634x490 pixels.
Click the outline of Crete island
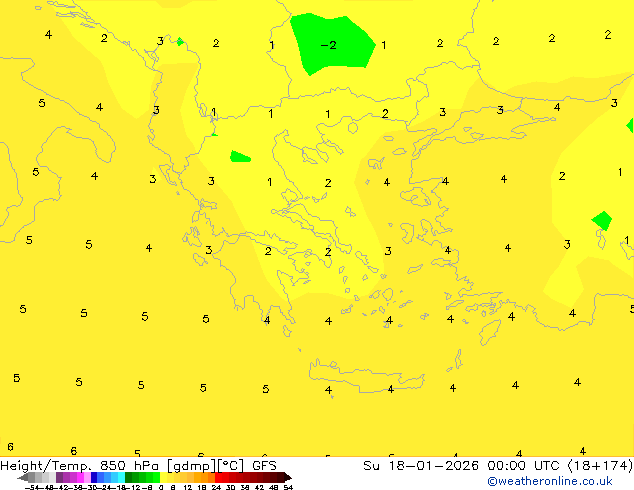pyautogui.click(x=366, y=376)
